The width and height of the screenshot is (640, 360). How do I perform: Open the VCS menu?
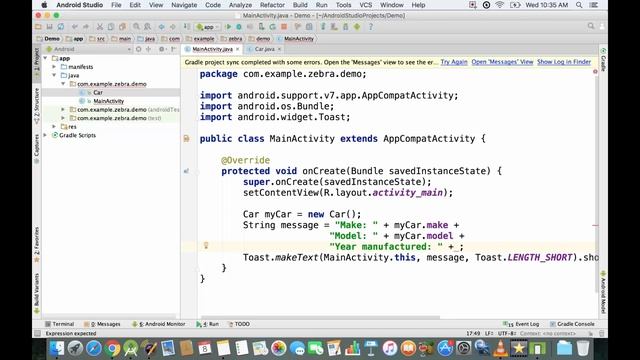(x=365, y=5)
